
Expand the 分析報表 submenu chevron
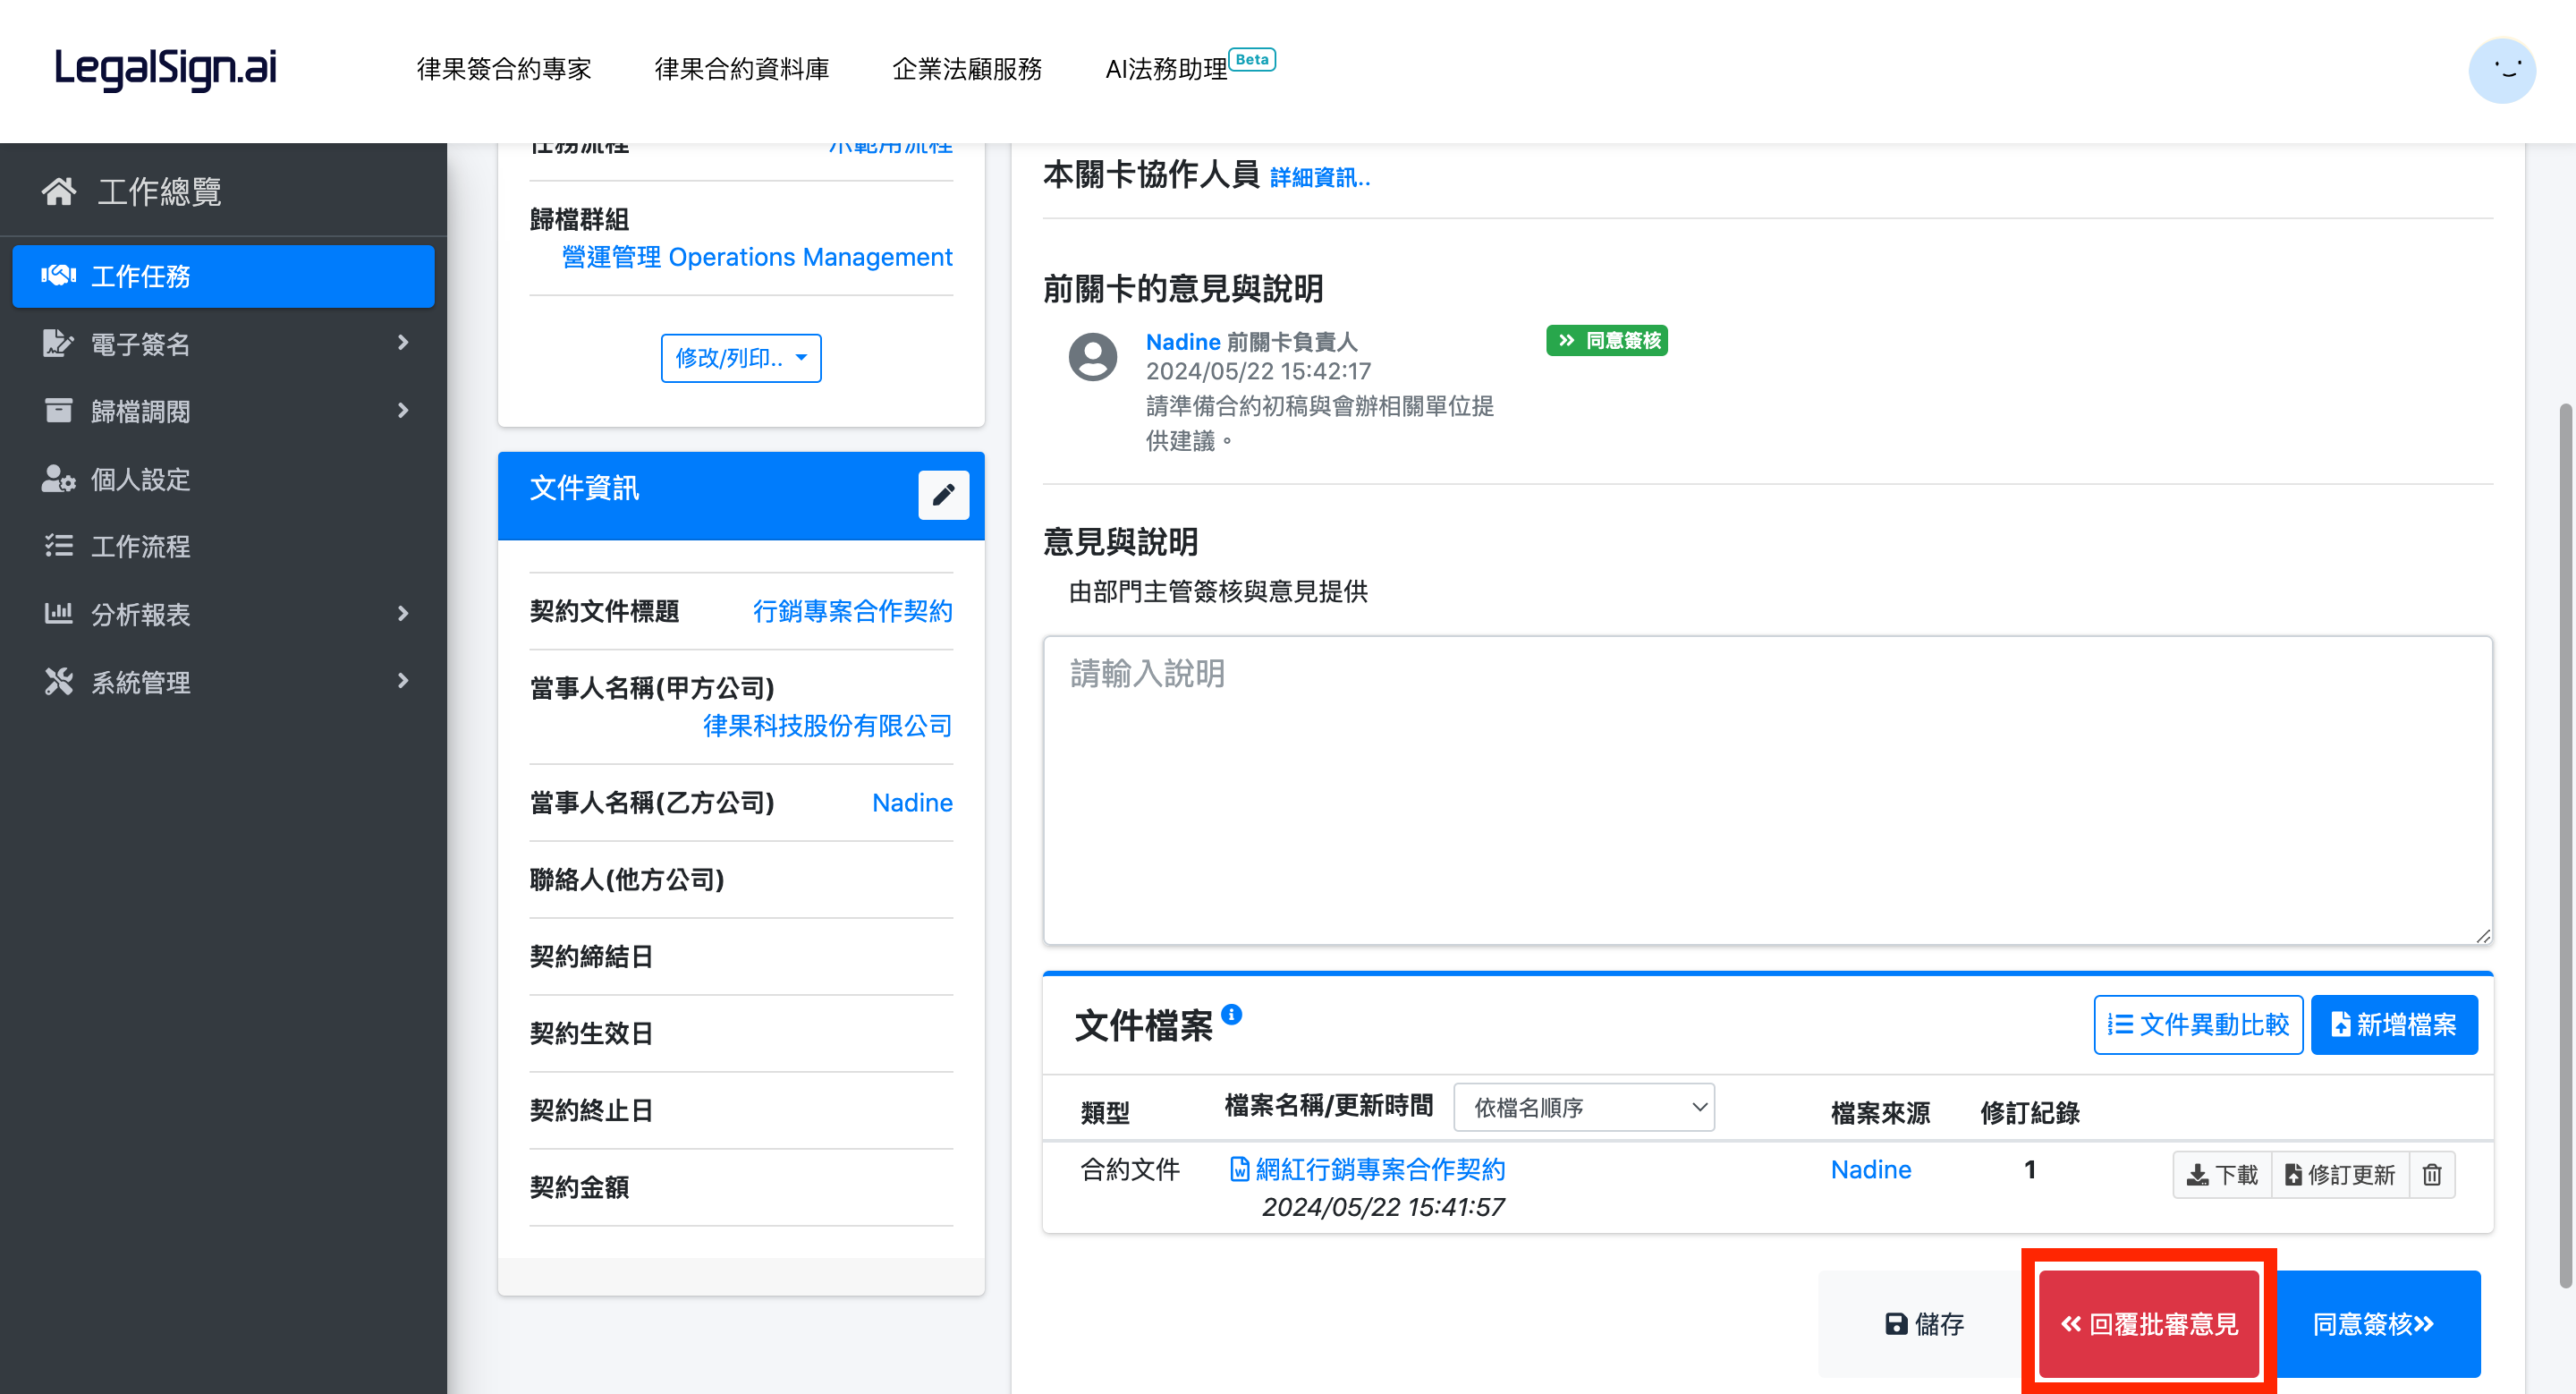click(403, 613)
